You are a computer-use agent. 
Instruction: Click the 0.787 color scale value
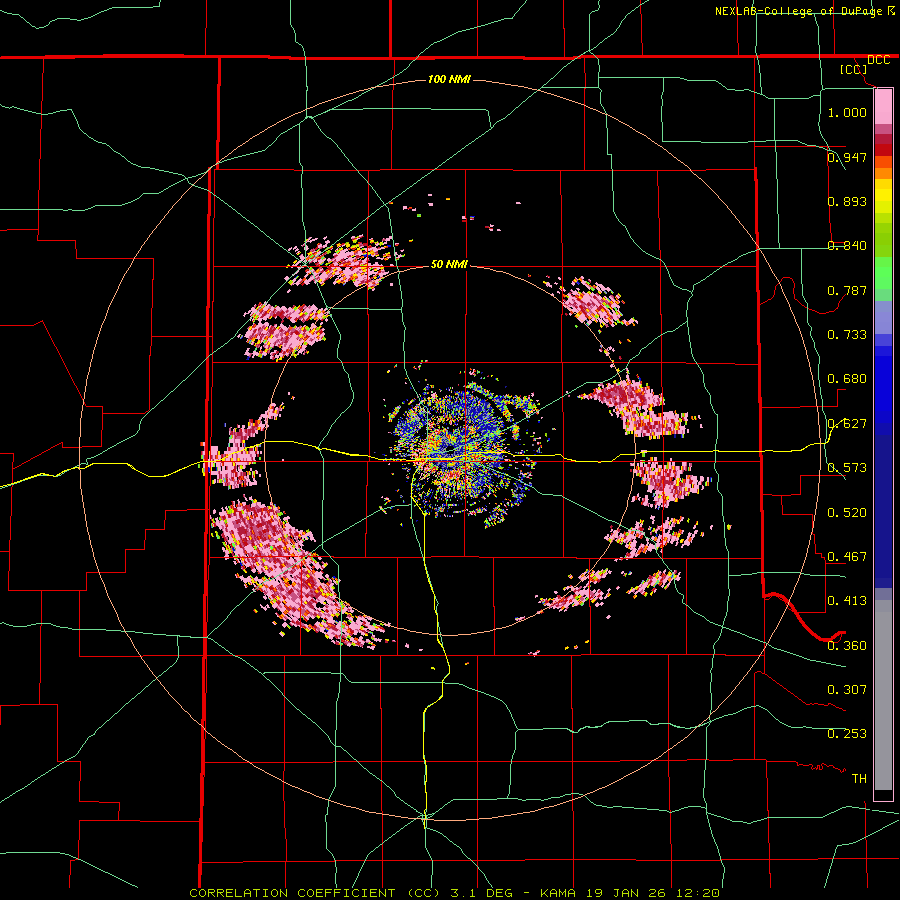pos(847,290)
